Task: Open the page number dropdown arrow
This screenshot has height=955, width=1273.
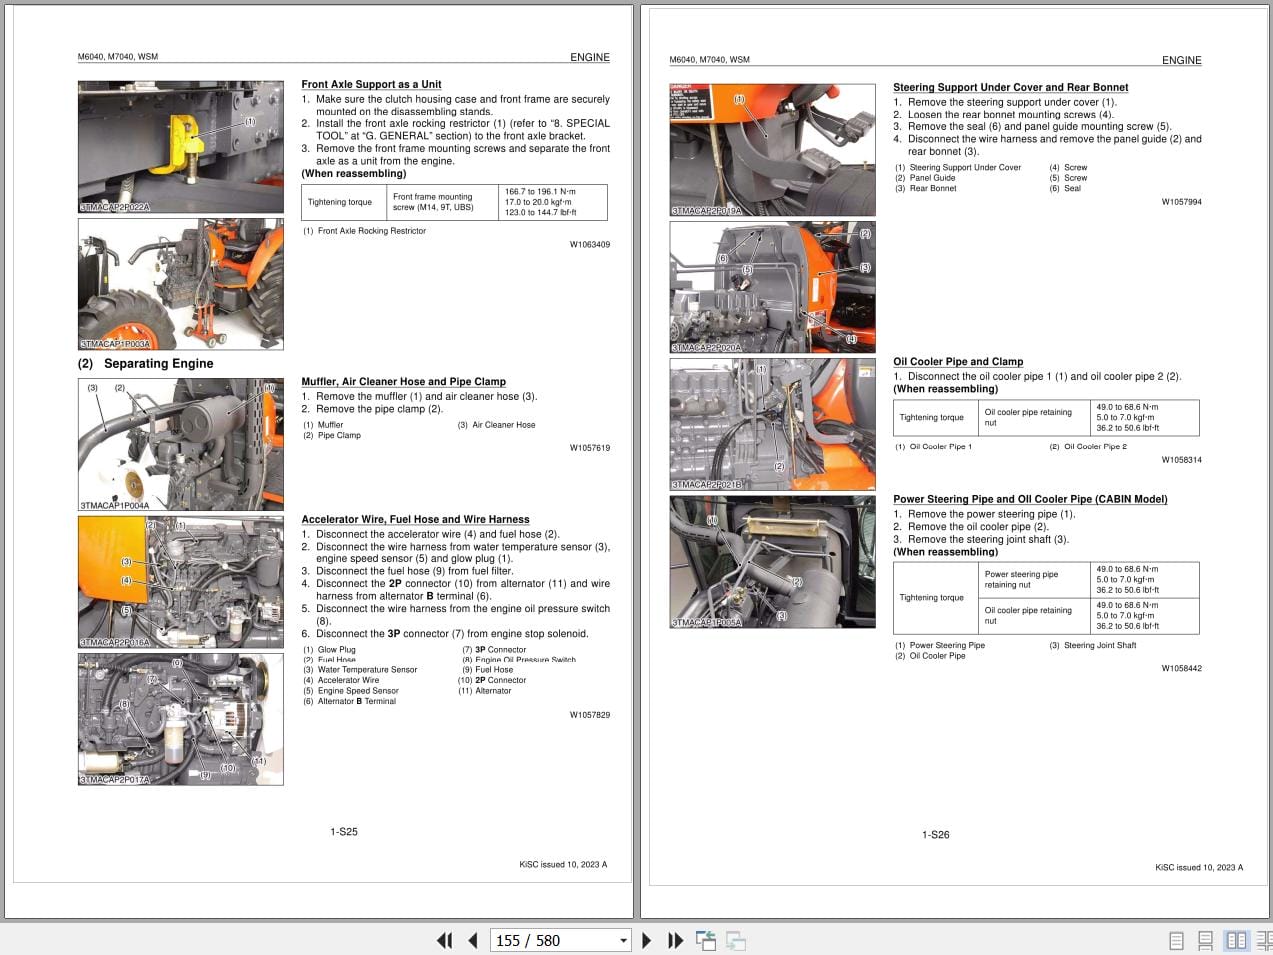Action: (623, 941)
